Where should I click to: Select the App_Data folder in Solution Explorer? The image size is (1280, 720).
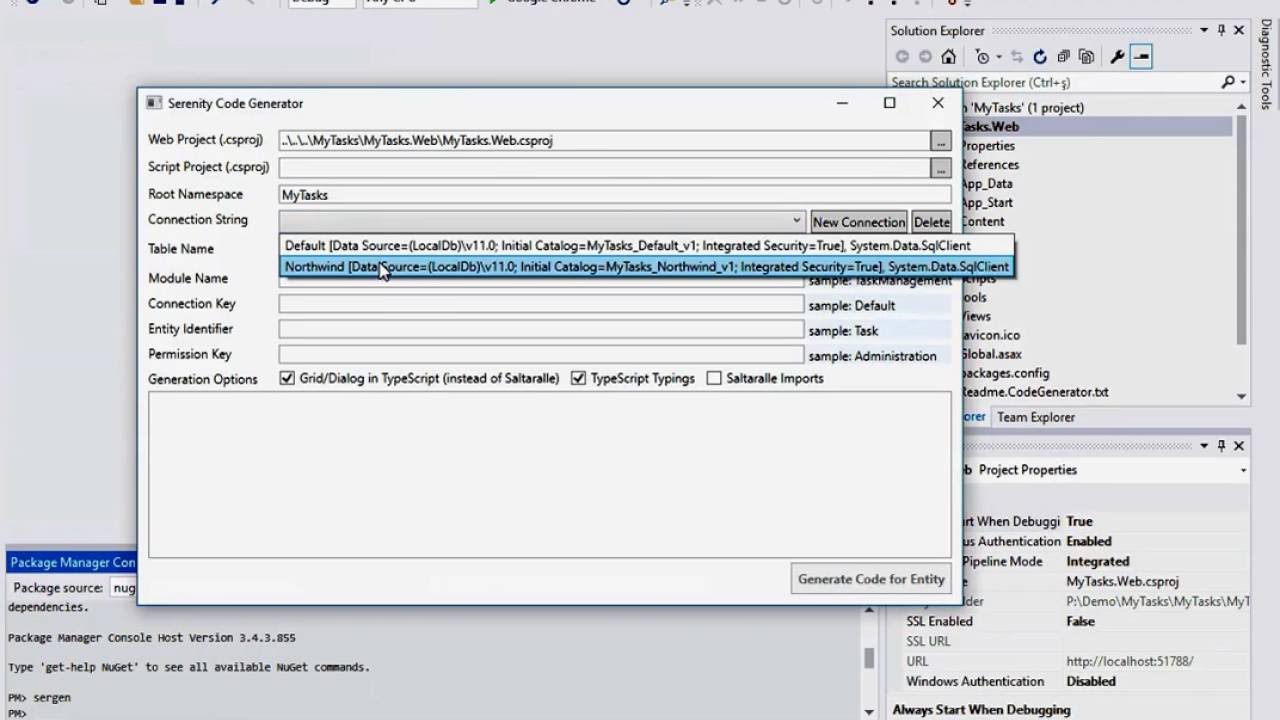click(x=987, y=184)
